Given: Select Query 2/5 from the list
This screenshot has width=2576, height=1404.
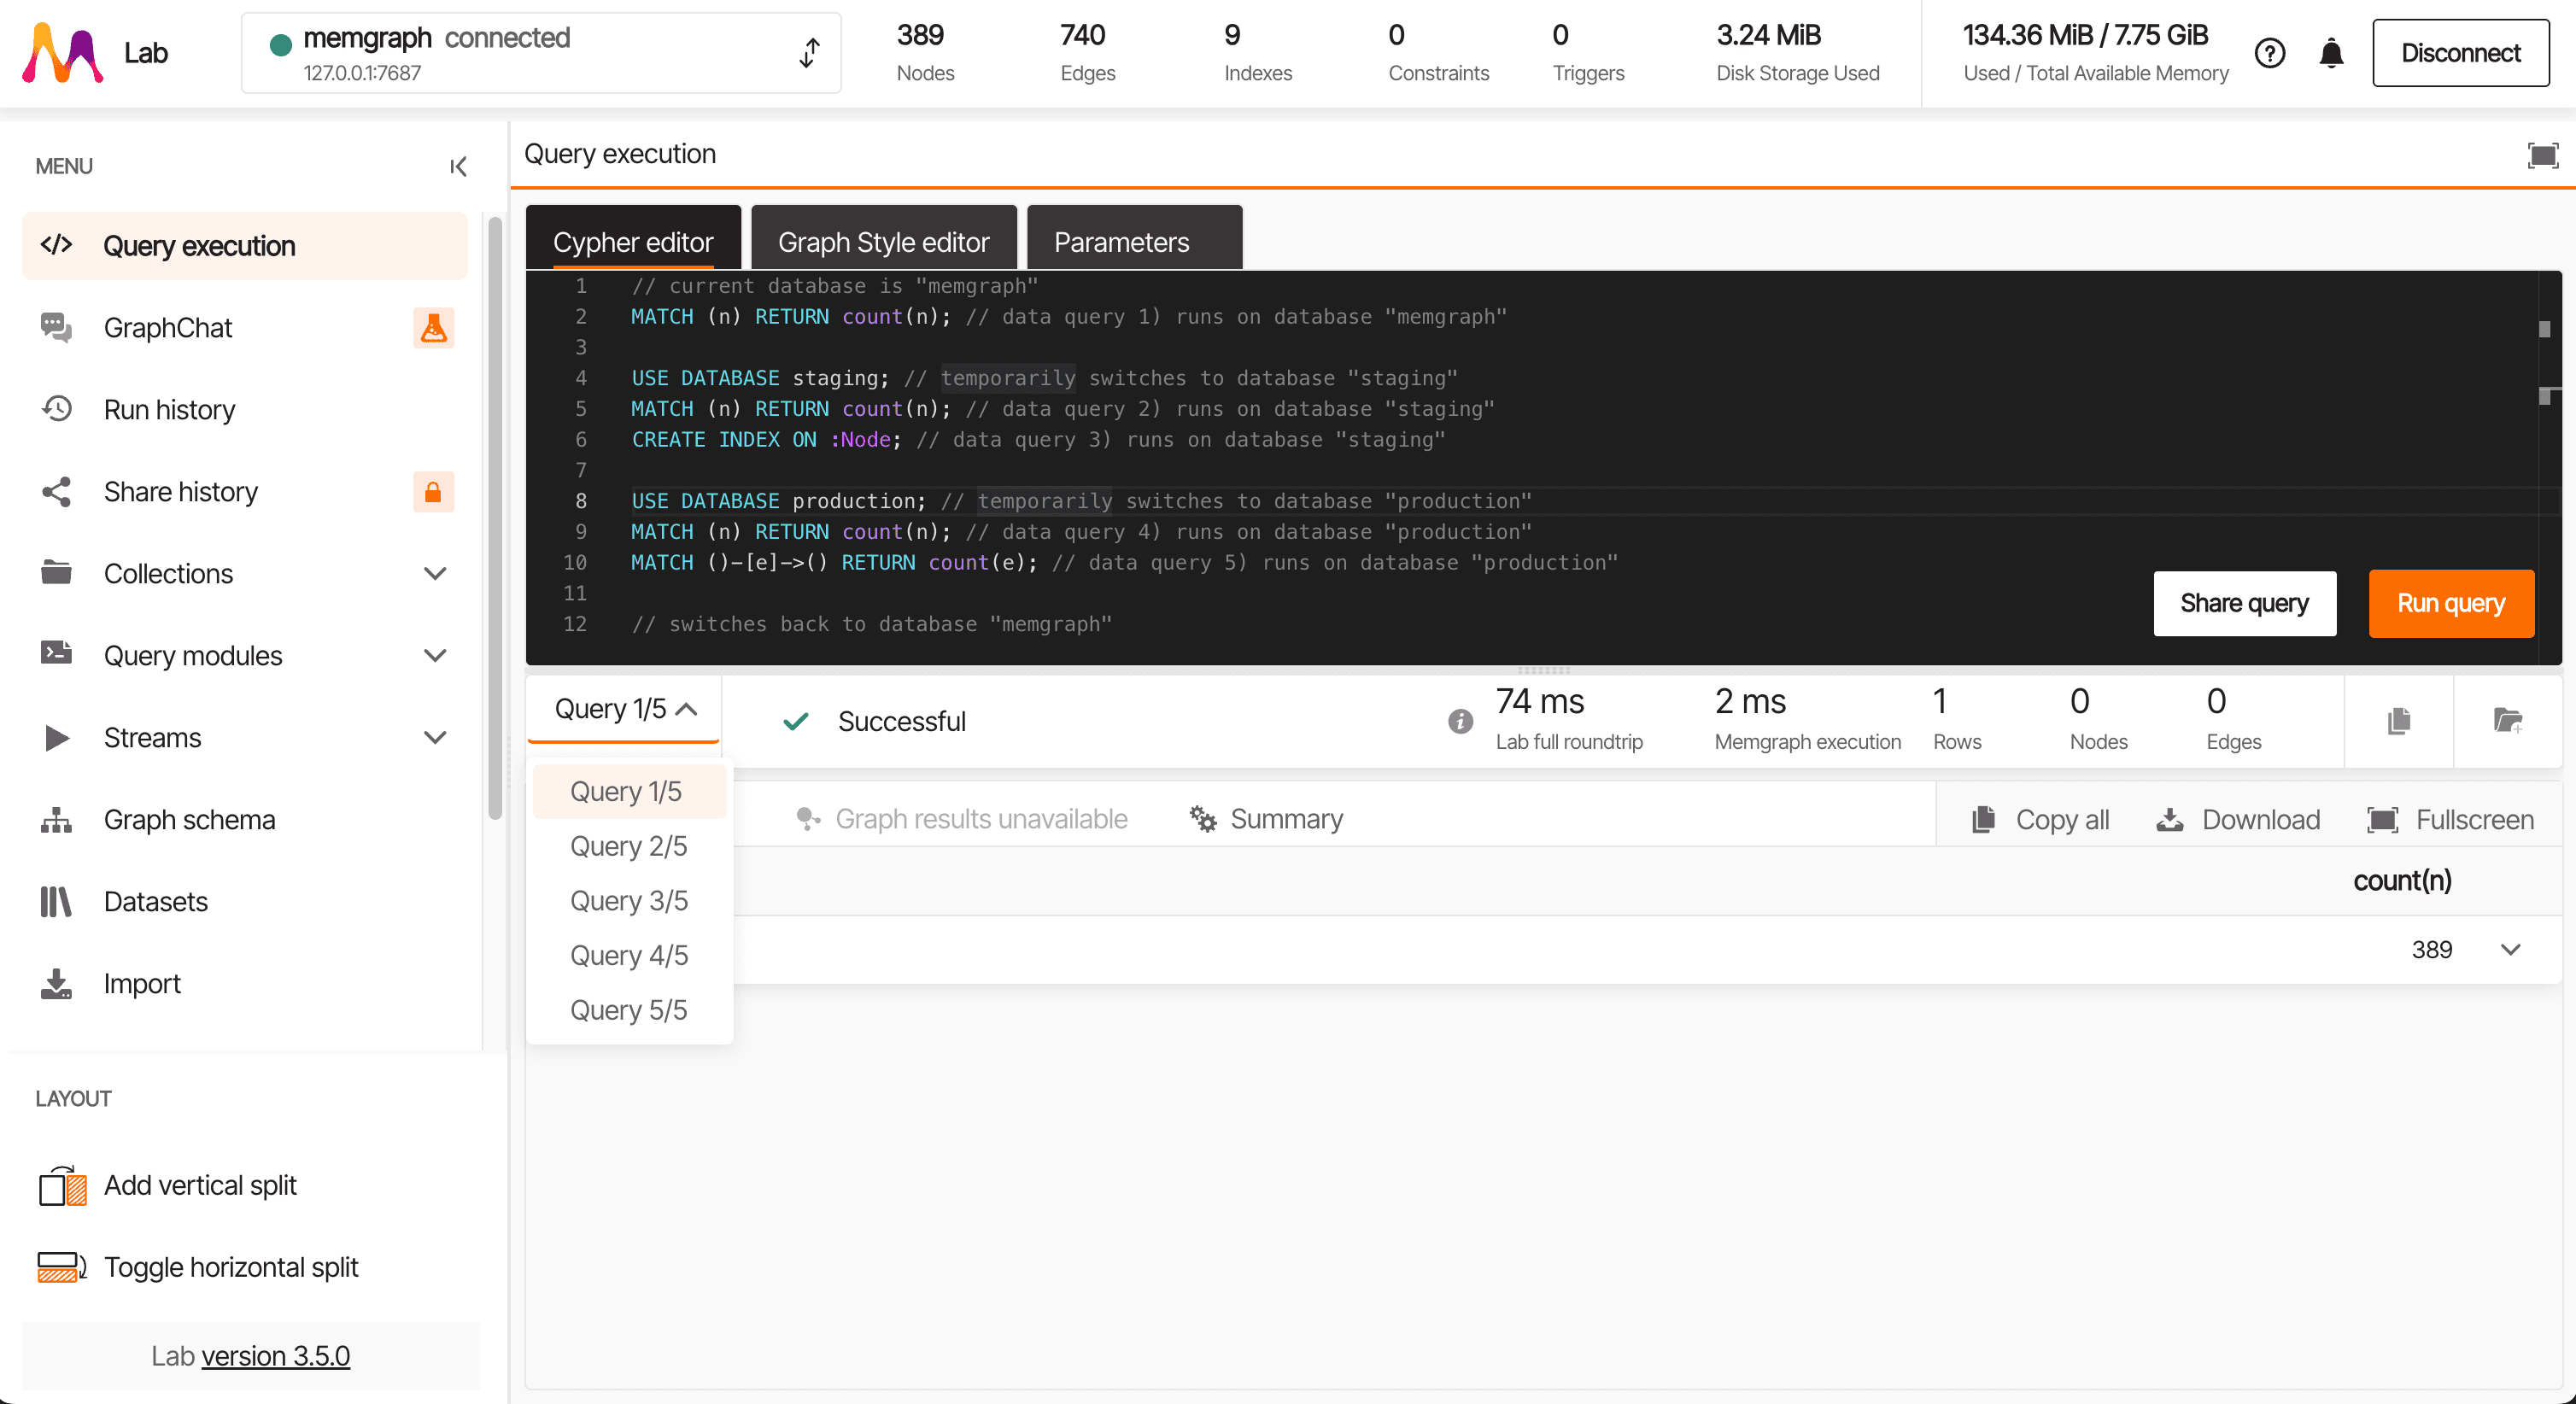Looking at the screenshot, I should pyautogui.click(x=629, y=846).
